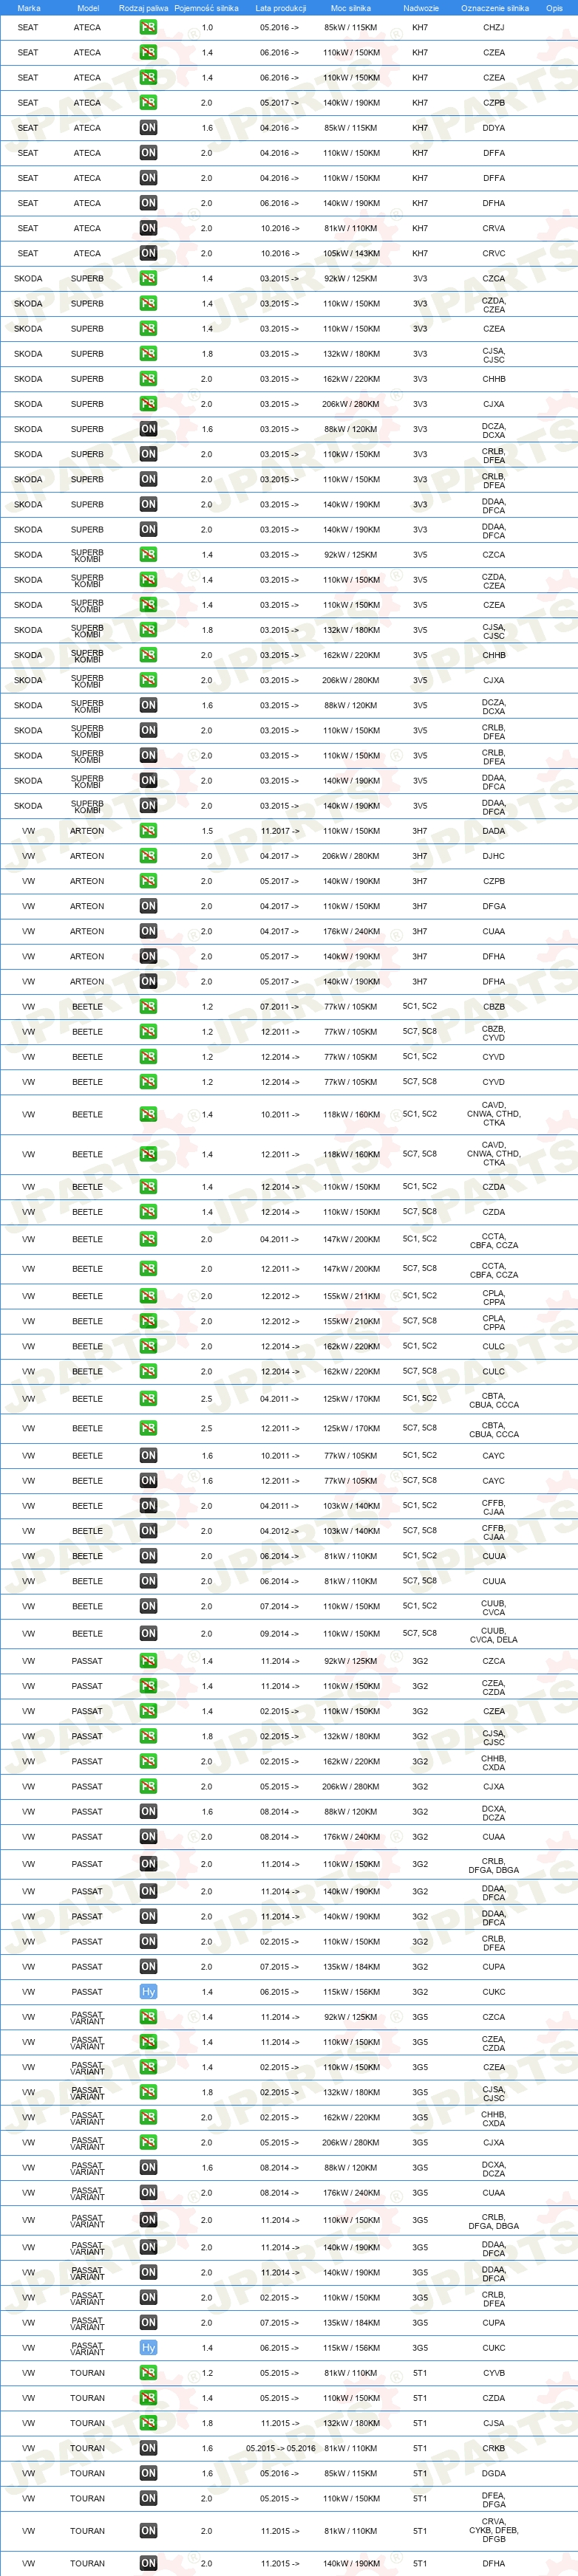The height and width of the screenshot is (2576, 578).
Task: Select the engine code cell DGDA
Action: (494, 2473)
